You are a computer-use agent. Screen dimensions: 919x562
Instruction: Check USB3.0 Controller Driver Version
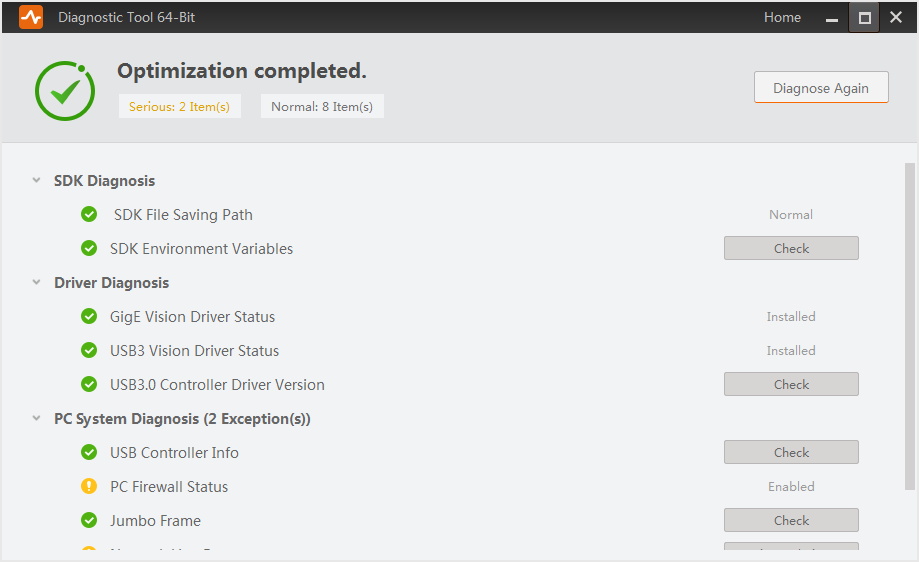point(791,384)
